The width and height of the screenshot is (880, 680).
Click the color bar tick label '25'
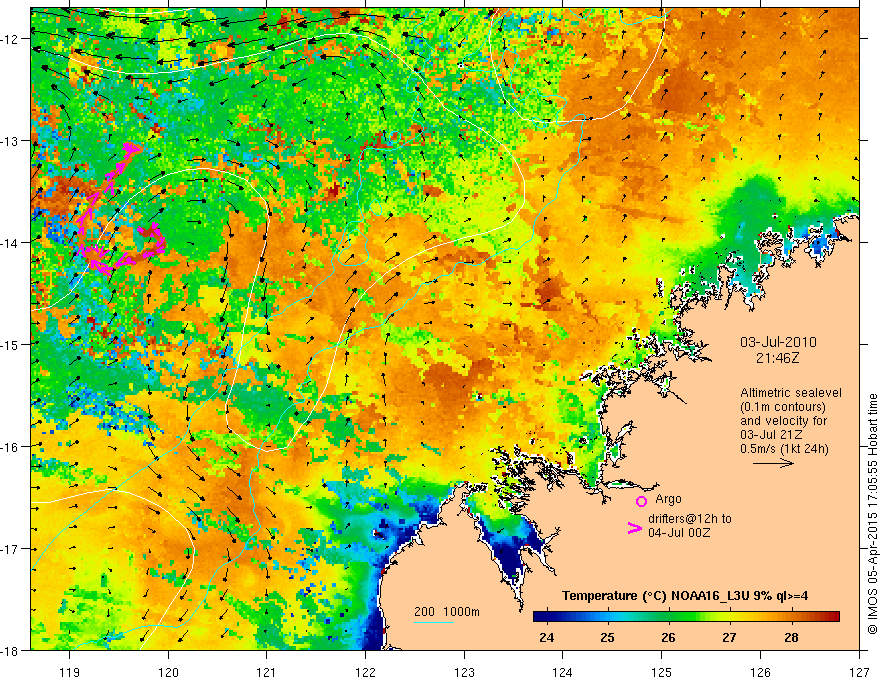[x=607, y=637]
